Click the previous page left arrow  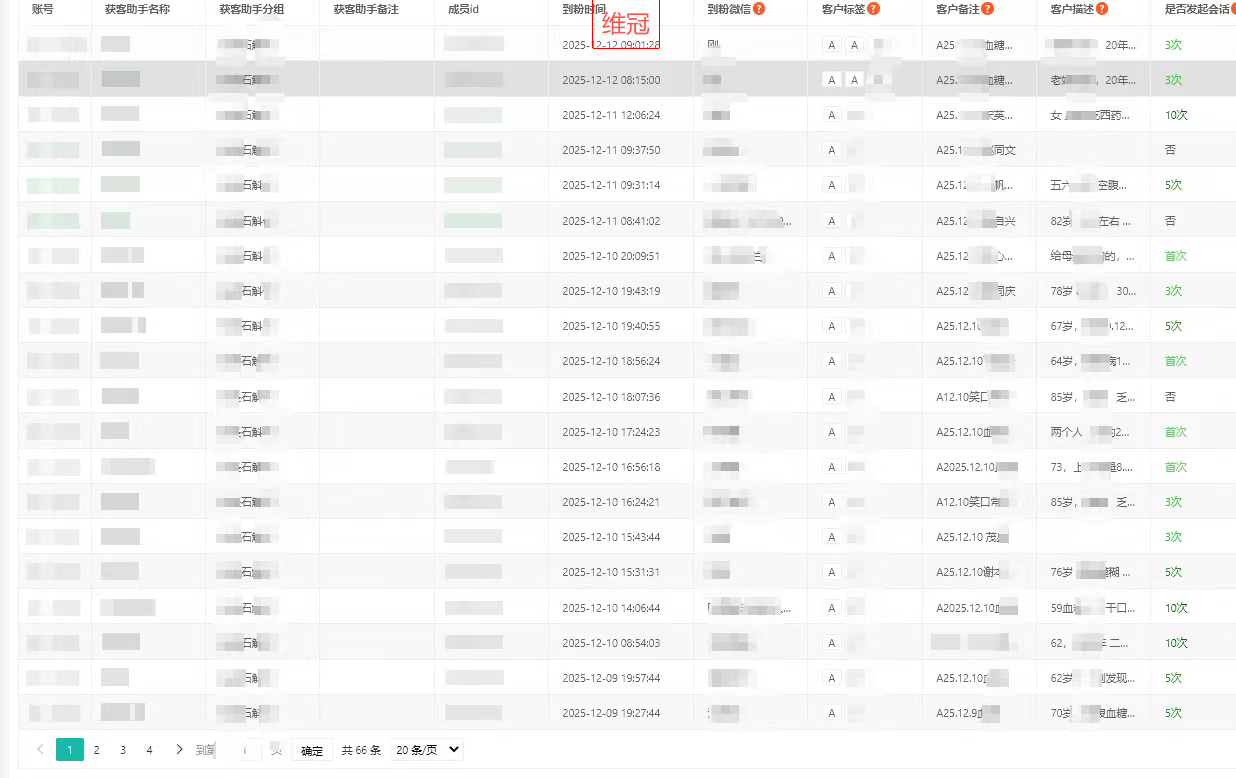coord(40,750)
